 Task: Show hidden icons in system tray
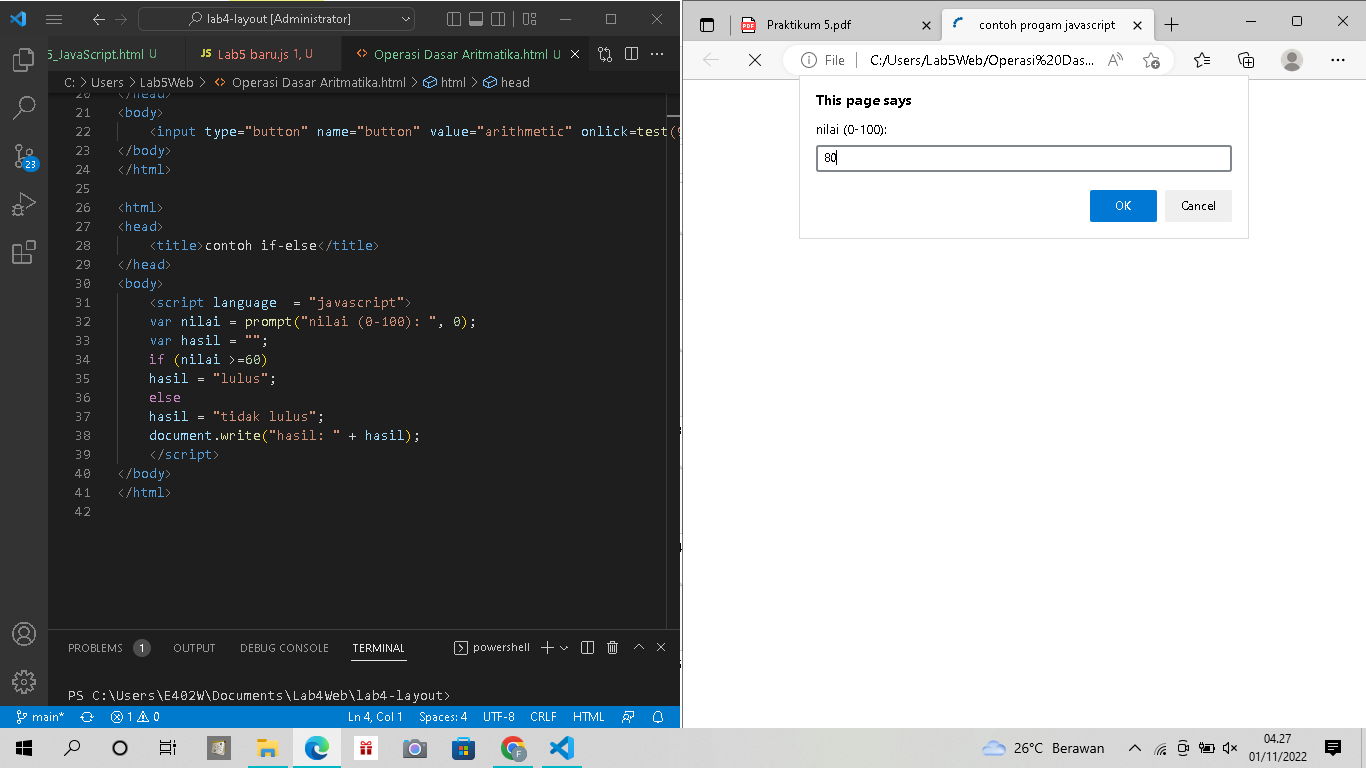tap(1134, 747)
